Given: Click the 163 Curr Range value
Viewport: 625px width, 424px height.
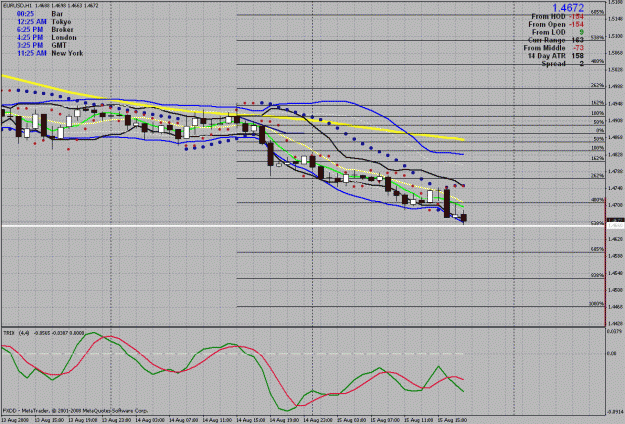Looking at the screenshot, I should point(578,40).
